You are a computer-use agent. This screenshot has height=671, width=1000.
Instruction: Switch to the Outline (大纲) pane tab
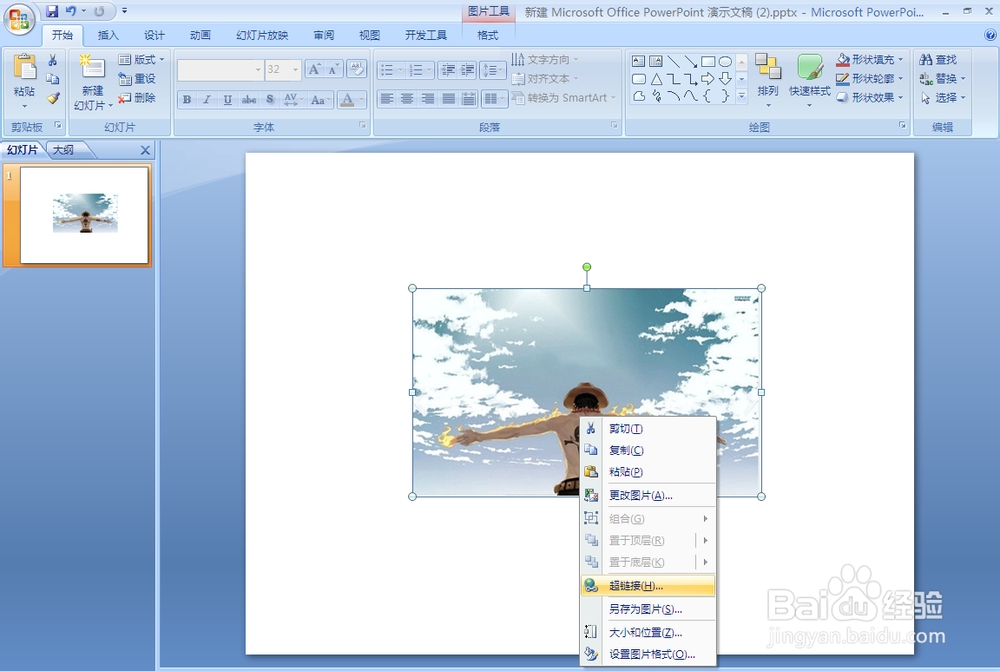point(63,150)
